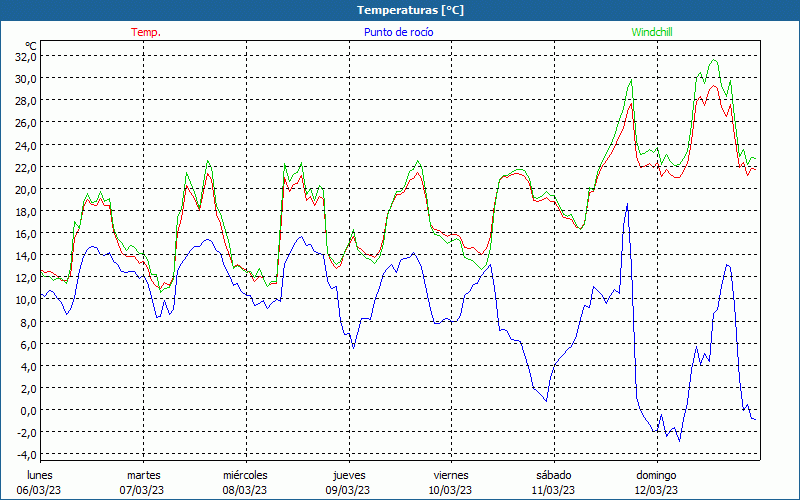Click the 20,0 y-axis label
This screenshot has height=500, width=800.
(26, 189)
